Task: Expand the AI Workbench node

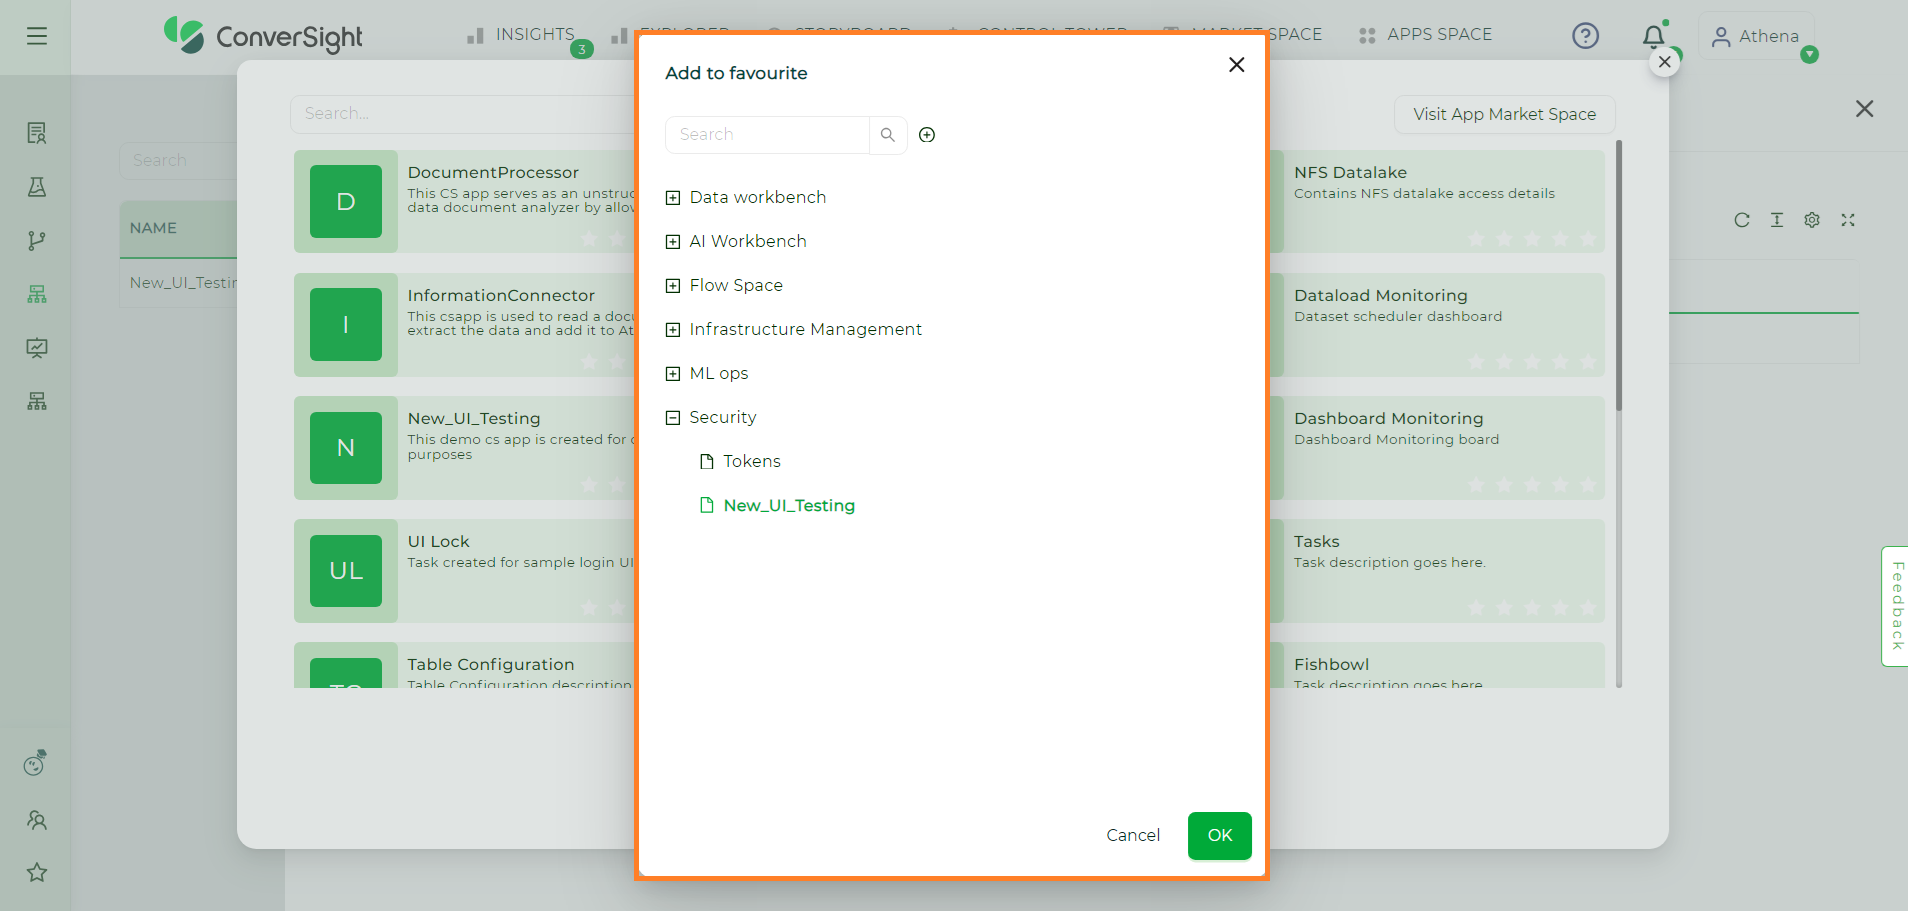Action: click(673, 242)
